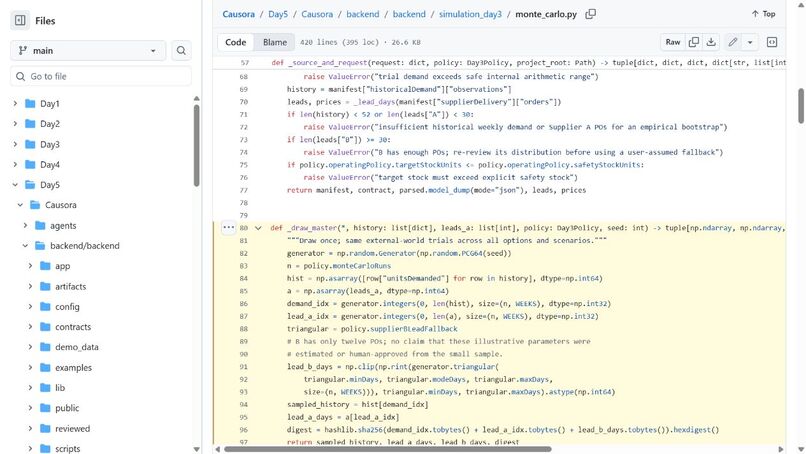
Task: Select the Day1 folder icon
Action: point(30,103)
